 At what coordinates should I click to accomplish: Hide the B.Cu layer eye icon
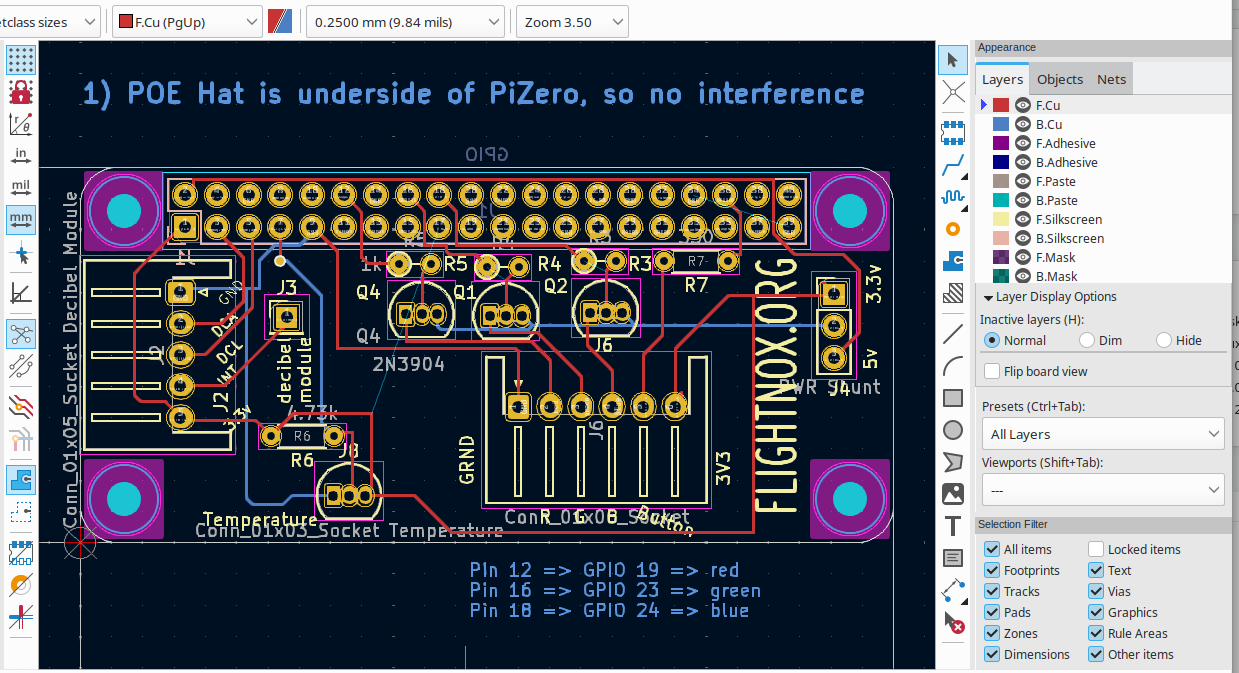point(1023,124)
